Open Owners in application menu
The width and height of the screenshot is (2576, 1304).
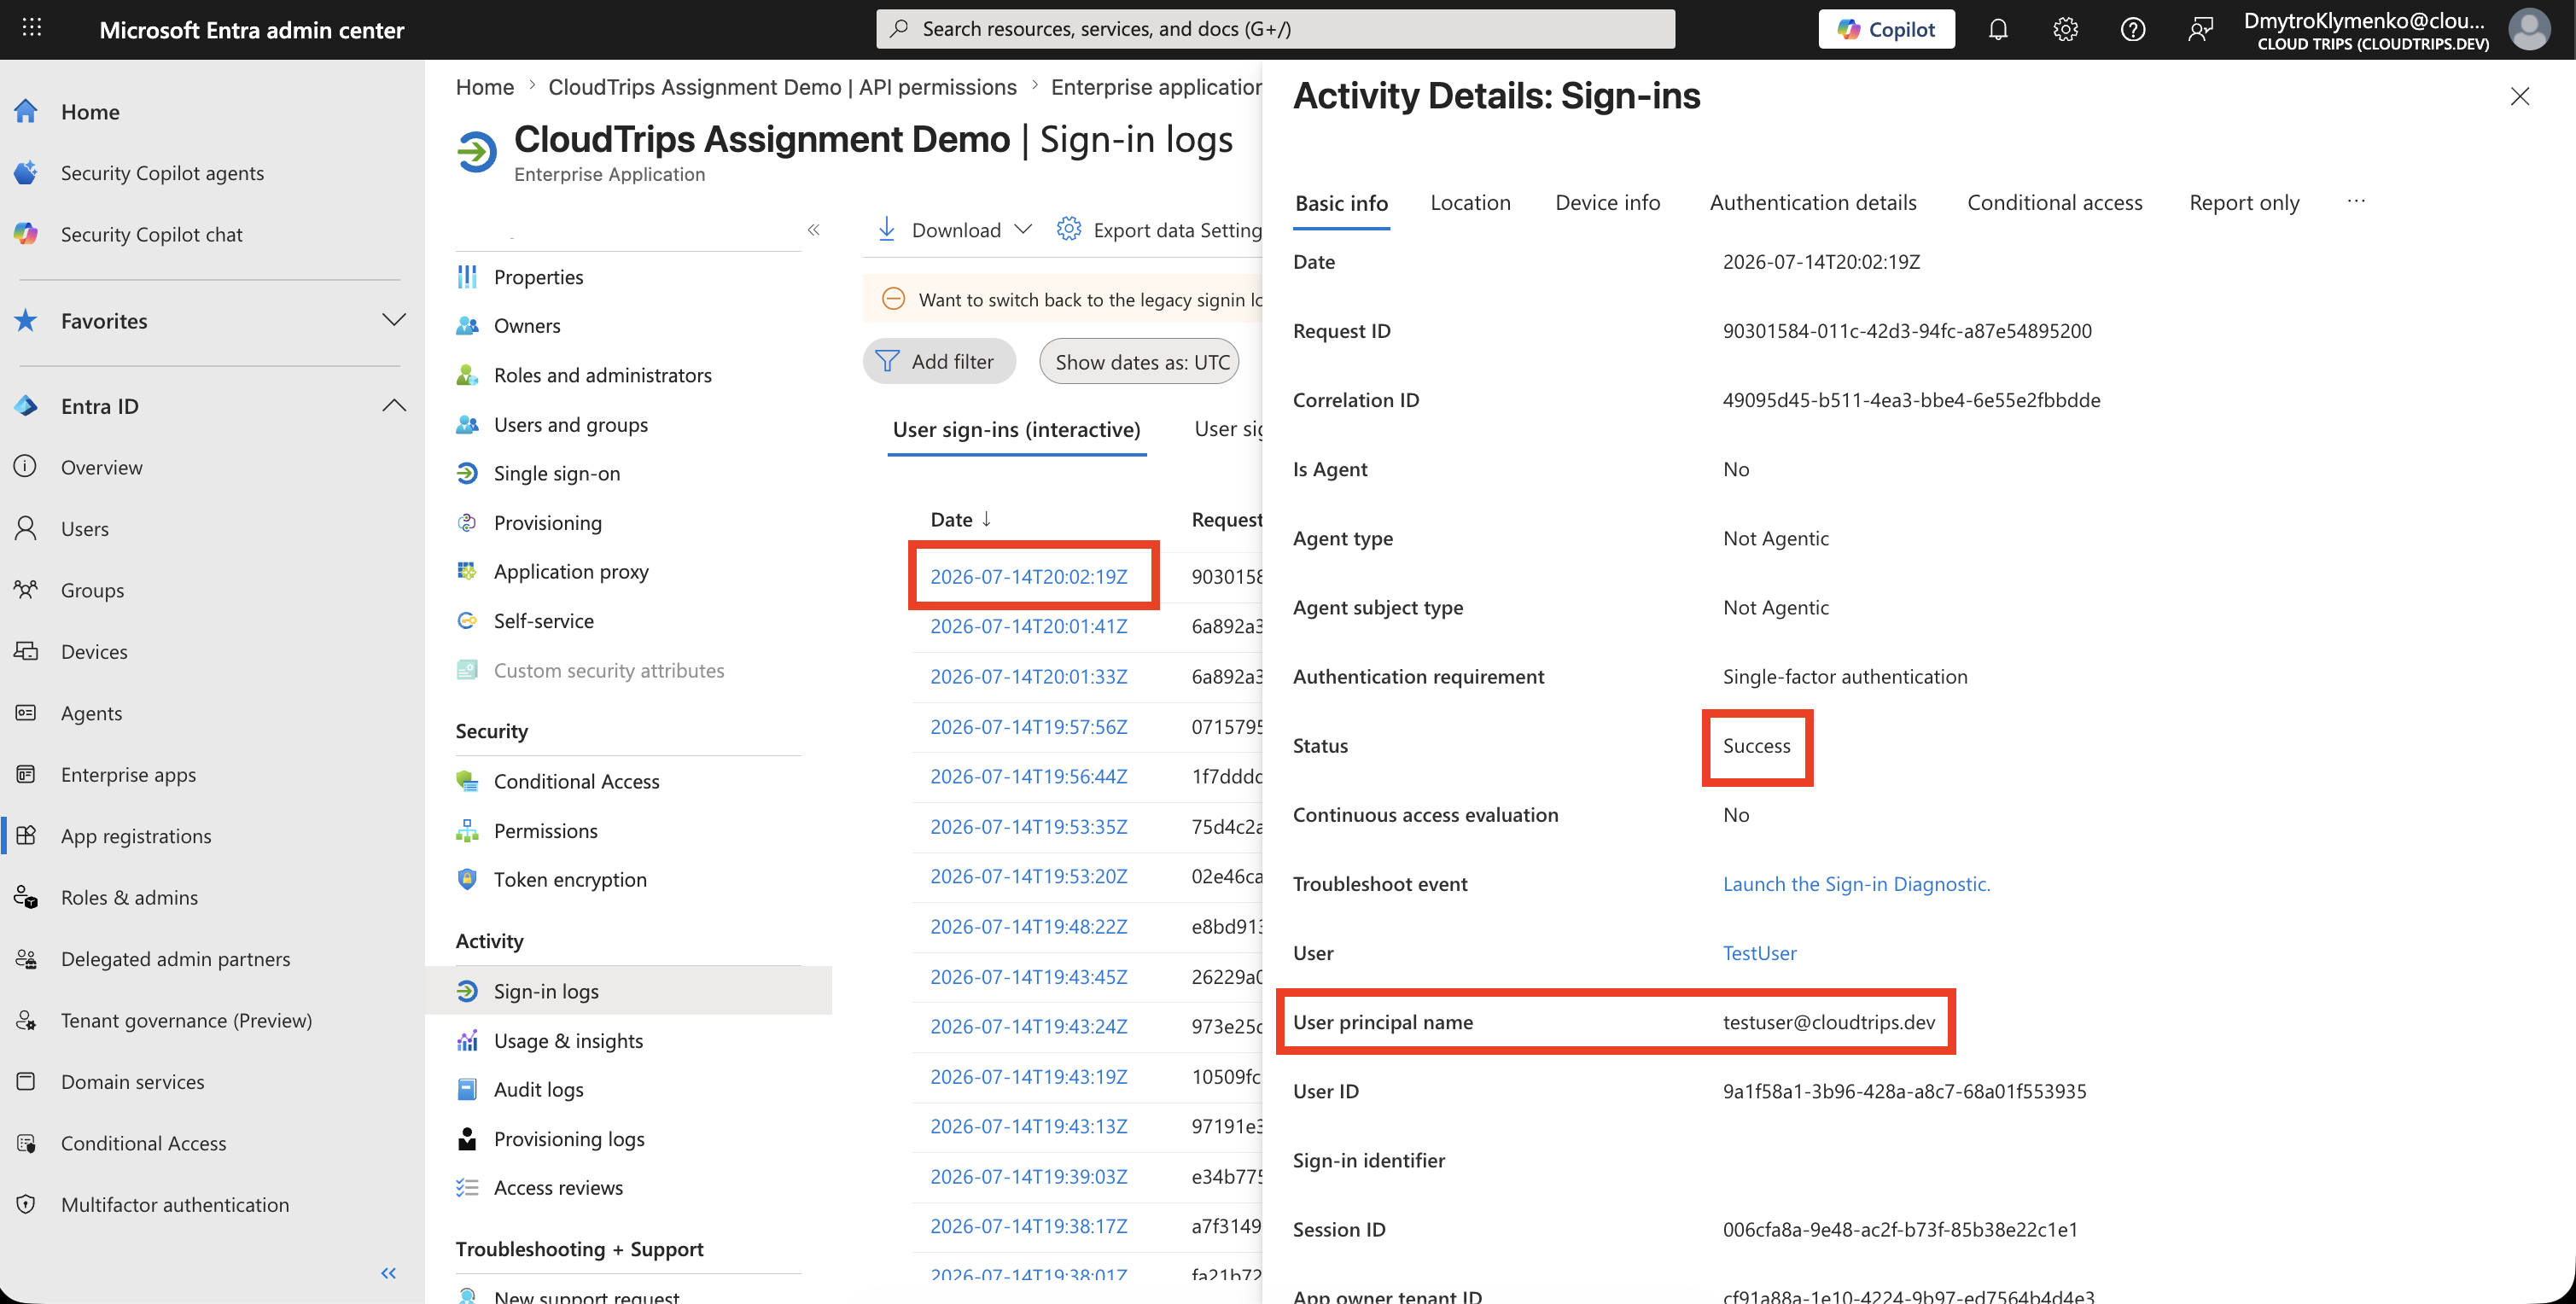coord(527,325)
